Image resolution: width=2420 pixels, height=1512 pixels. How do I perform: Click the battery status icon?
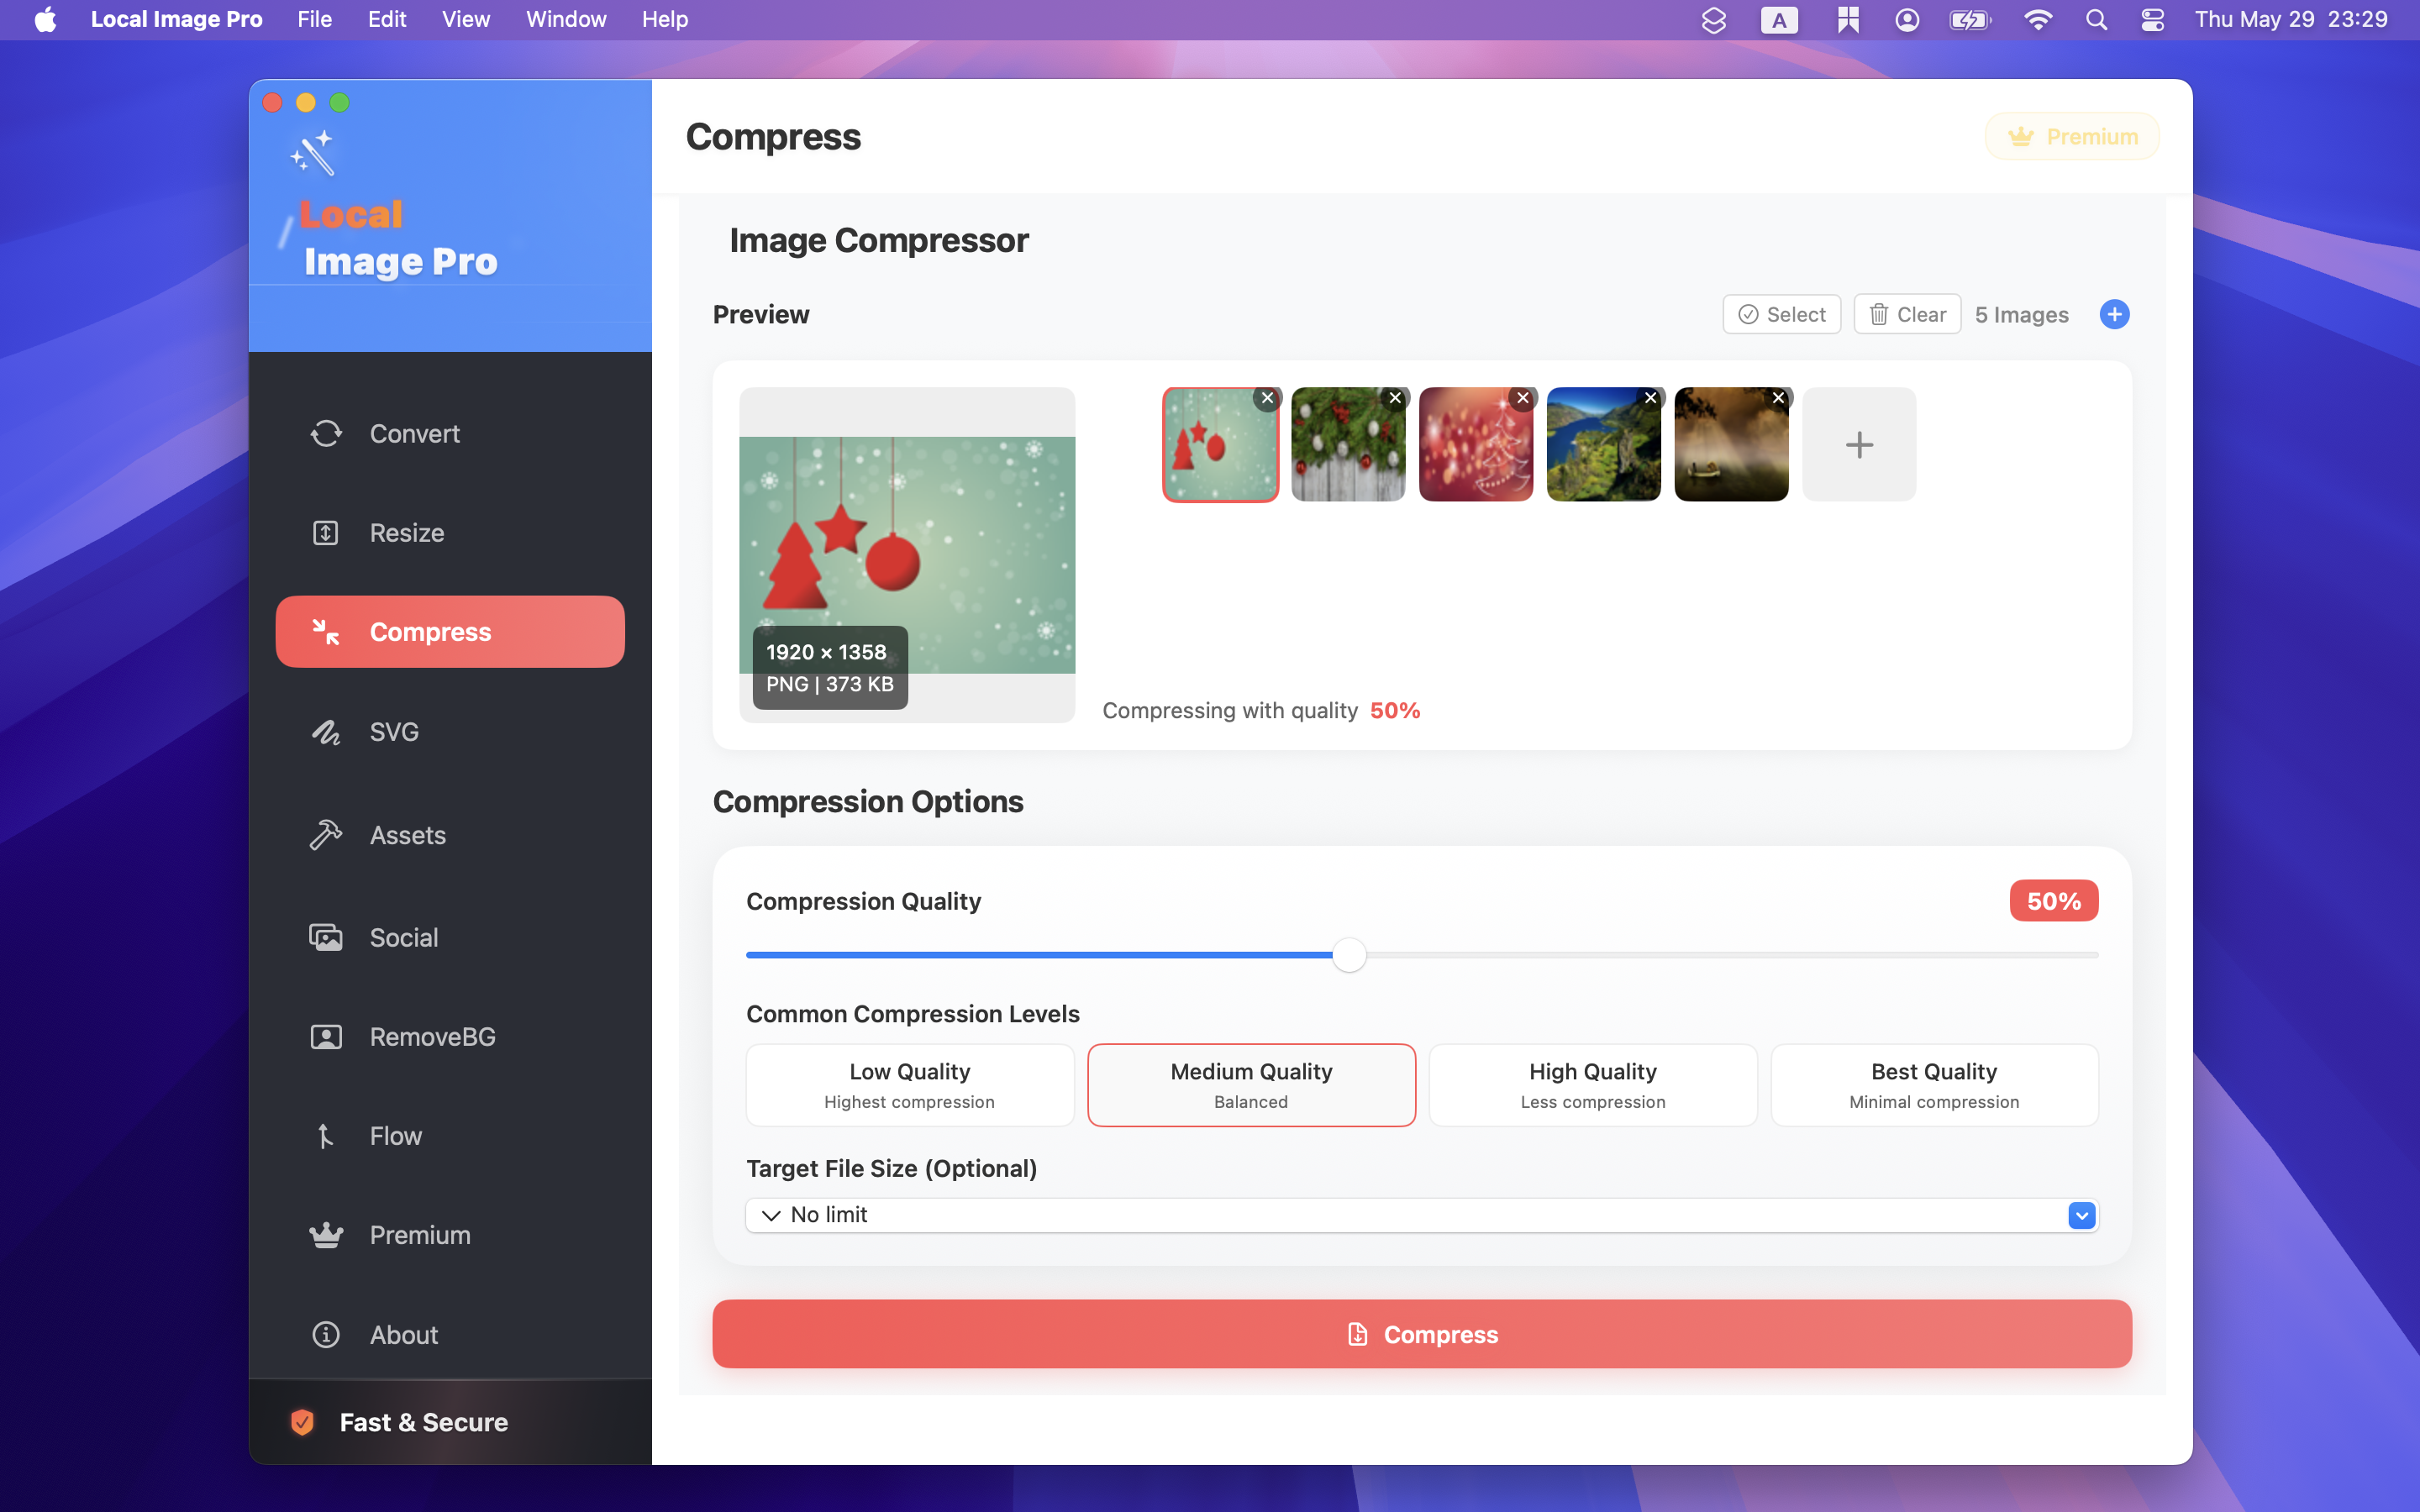tap(1971, 20)
